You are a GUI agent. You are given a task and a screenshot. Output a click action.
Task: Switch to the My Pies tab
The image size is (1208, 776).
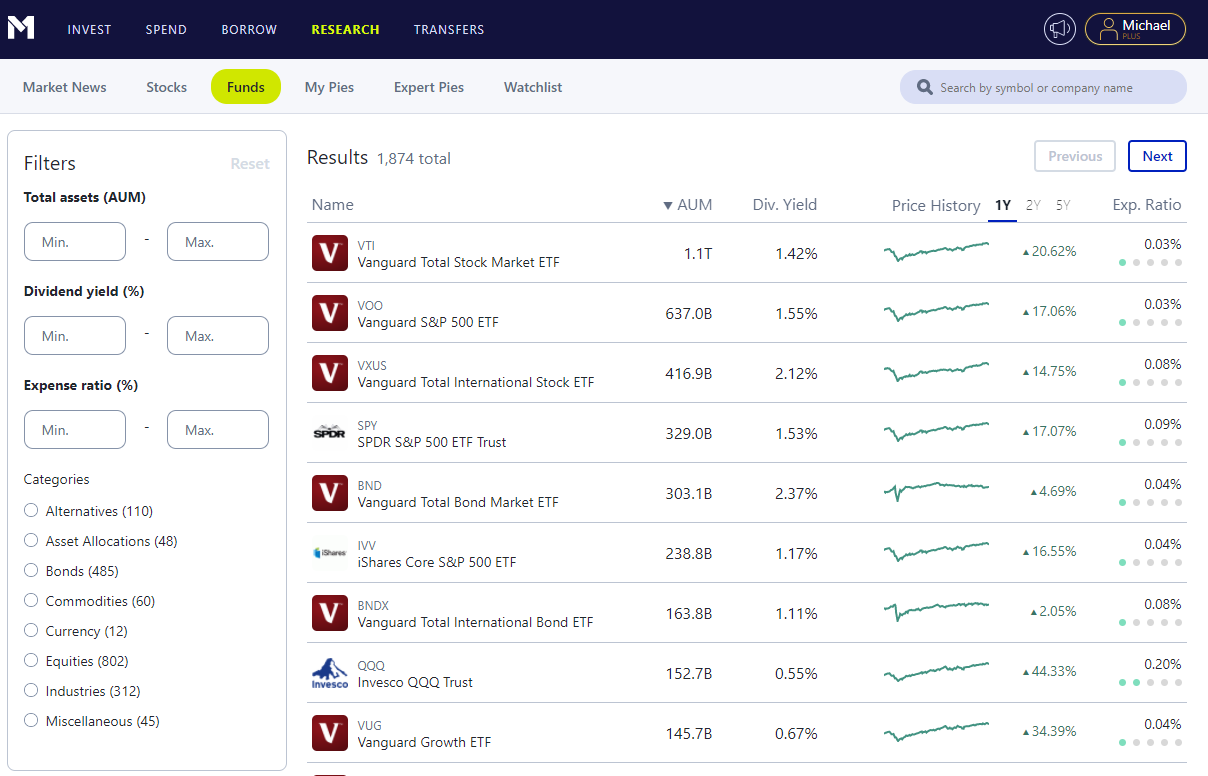point(329,87)
